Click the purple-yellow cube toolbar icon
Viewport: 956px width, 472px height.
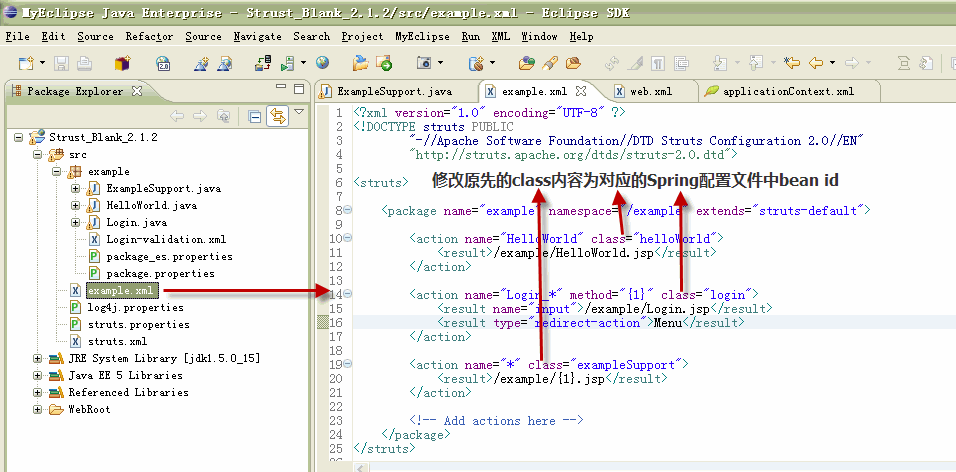123,63
